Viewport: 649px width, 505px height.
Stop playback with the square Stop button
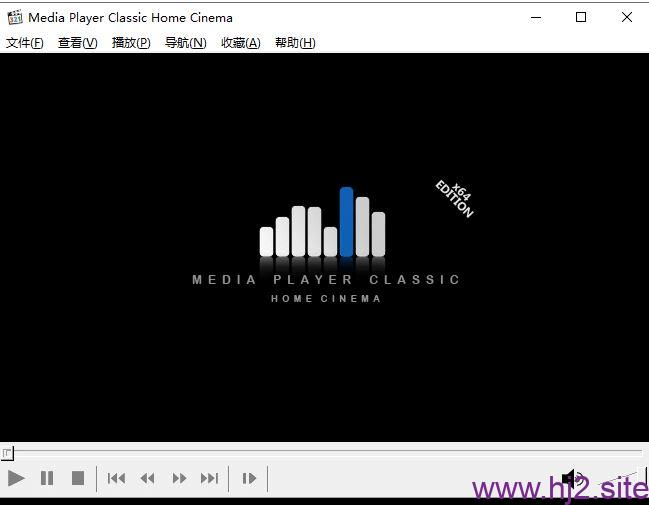click(x=78, y=479)
